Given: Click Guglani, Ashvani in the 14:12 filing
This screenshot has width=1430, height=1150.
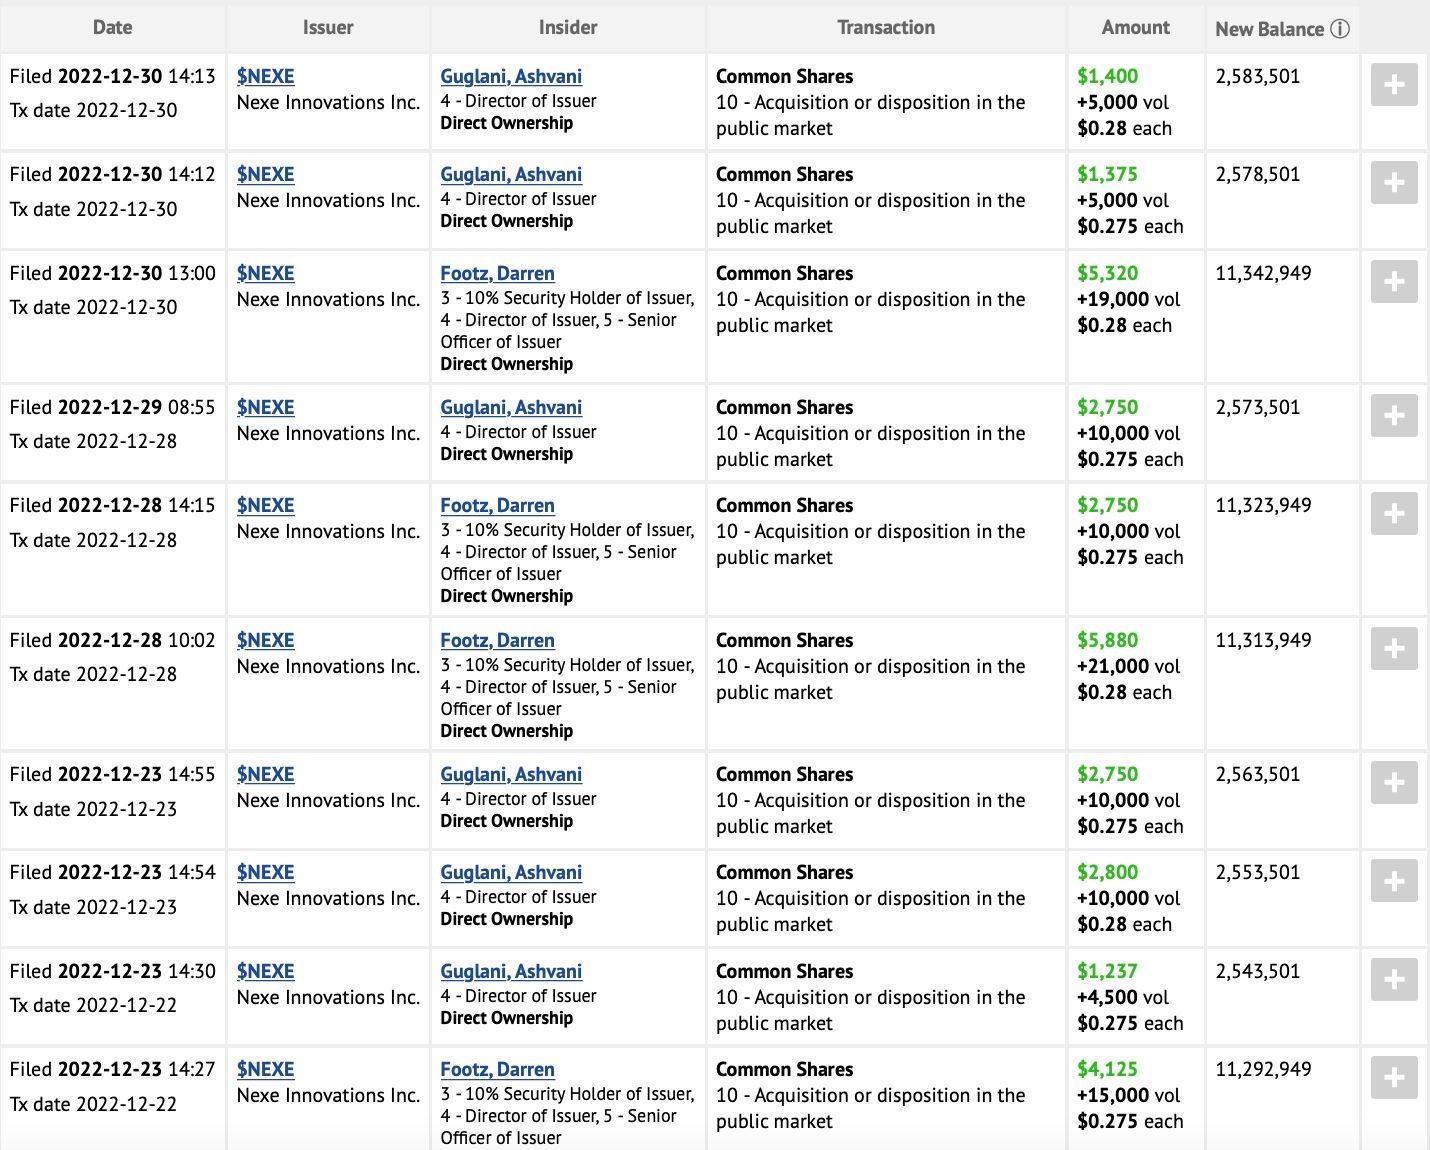Looking at the screenshot, I should pyautogui.click(x=511, y=174).
